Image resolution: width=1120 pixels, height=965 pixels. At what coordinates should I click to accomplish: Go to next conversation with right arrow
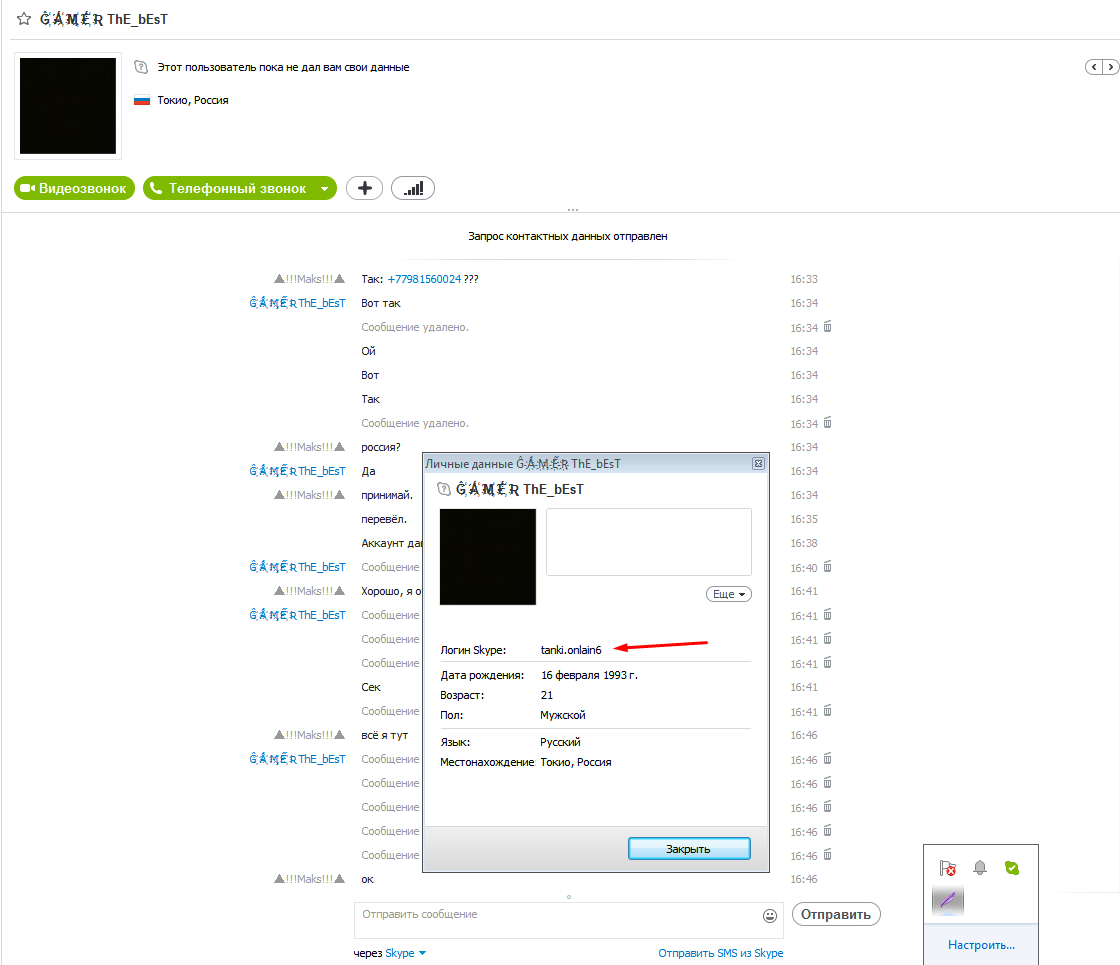tap(1111, 67)
